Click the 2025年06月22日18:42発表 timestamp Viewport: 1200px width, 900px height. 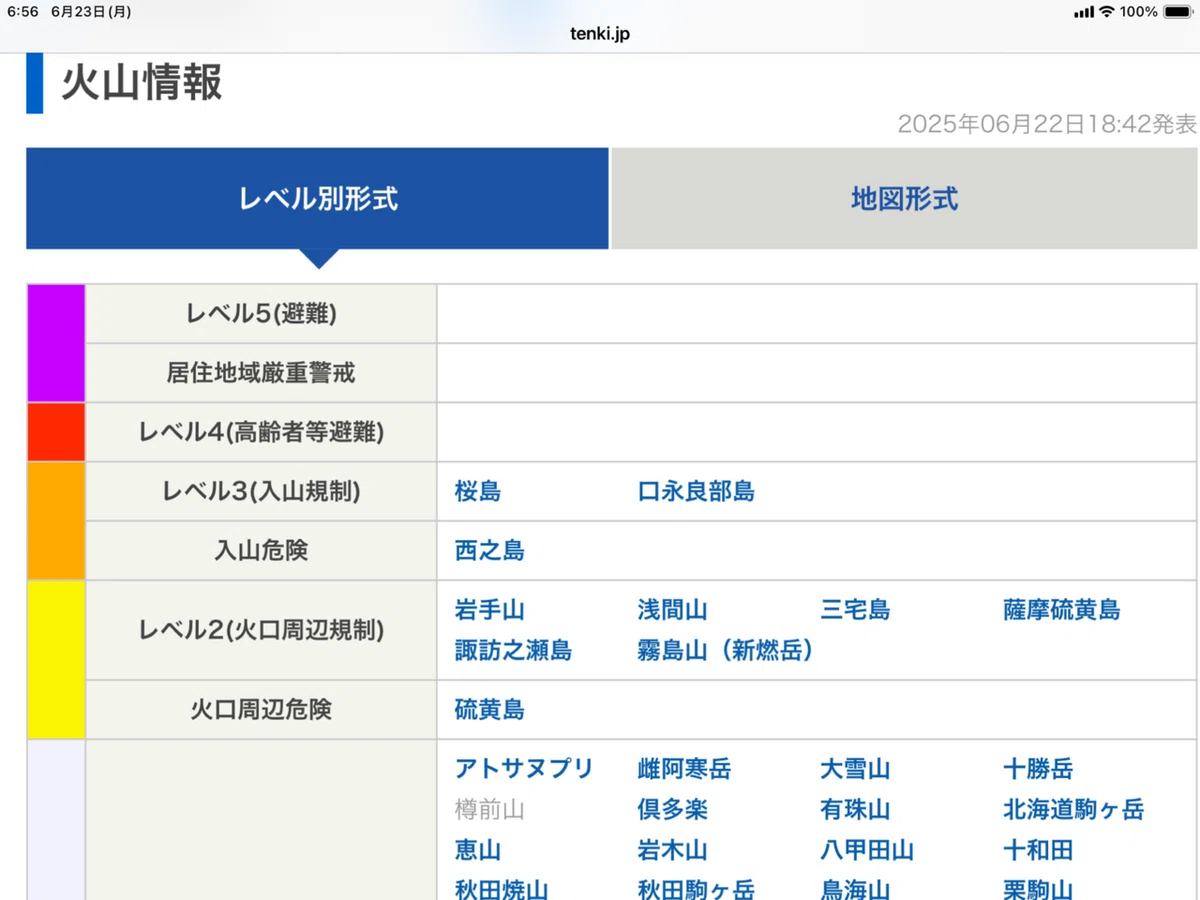tap(1047, 125)
